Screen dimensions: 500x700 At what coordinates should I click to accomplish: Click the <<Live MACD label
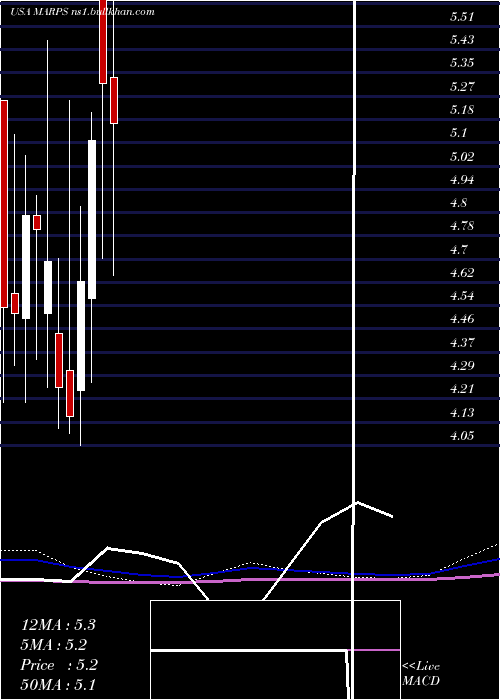tap(421, 674)
